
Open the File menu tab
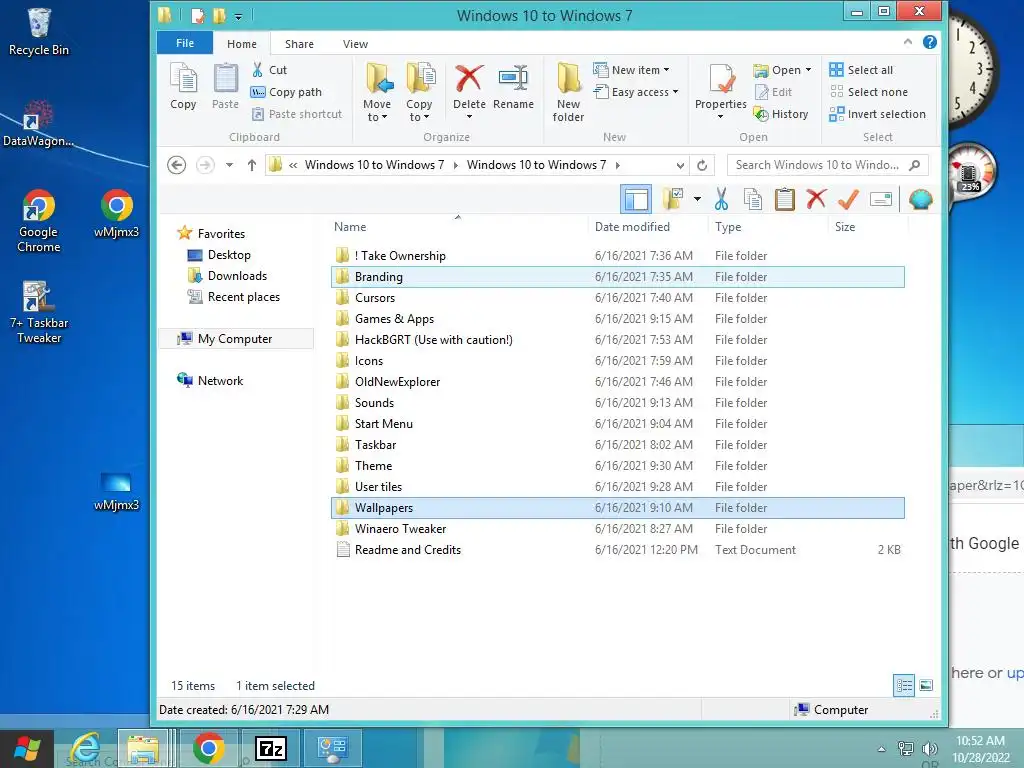pyautogui.click(x=185, y=43)
